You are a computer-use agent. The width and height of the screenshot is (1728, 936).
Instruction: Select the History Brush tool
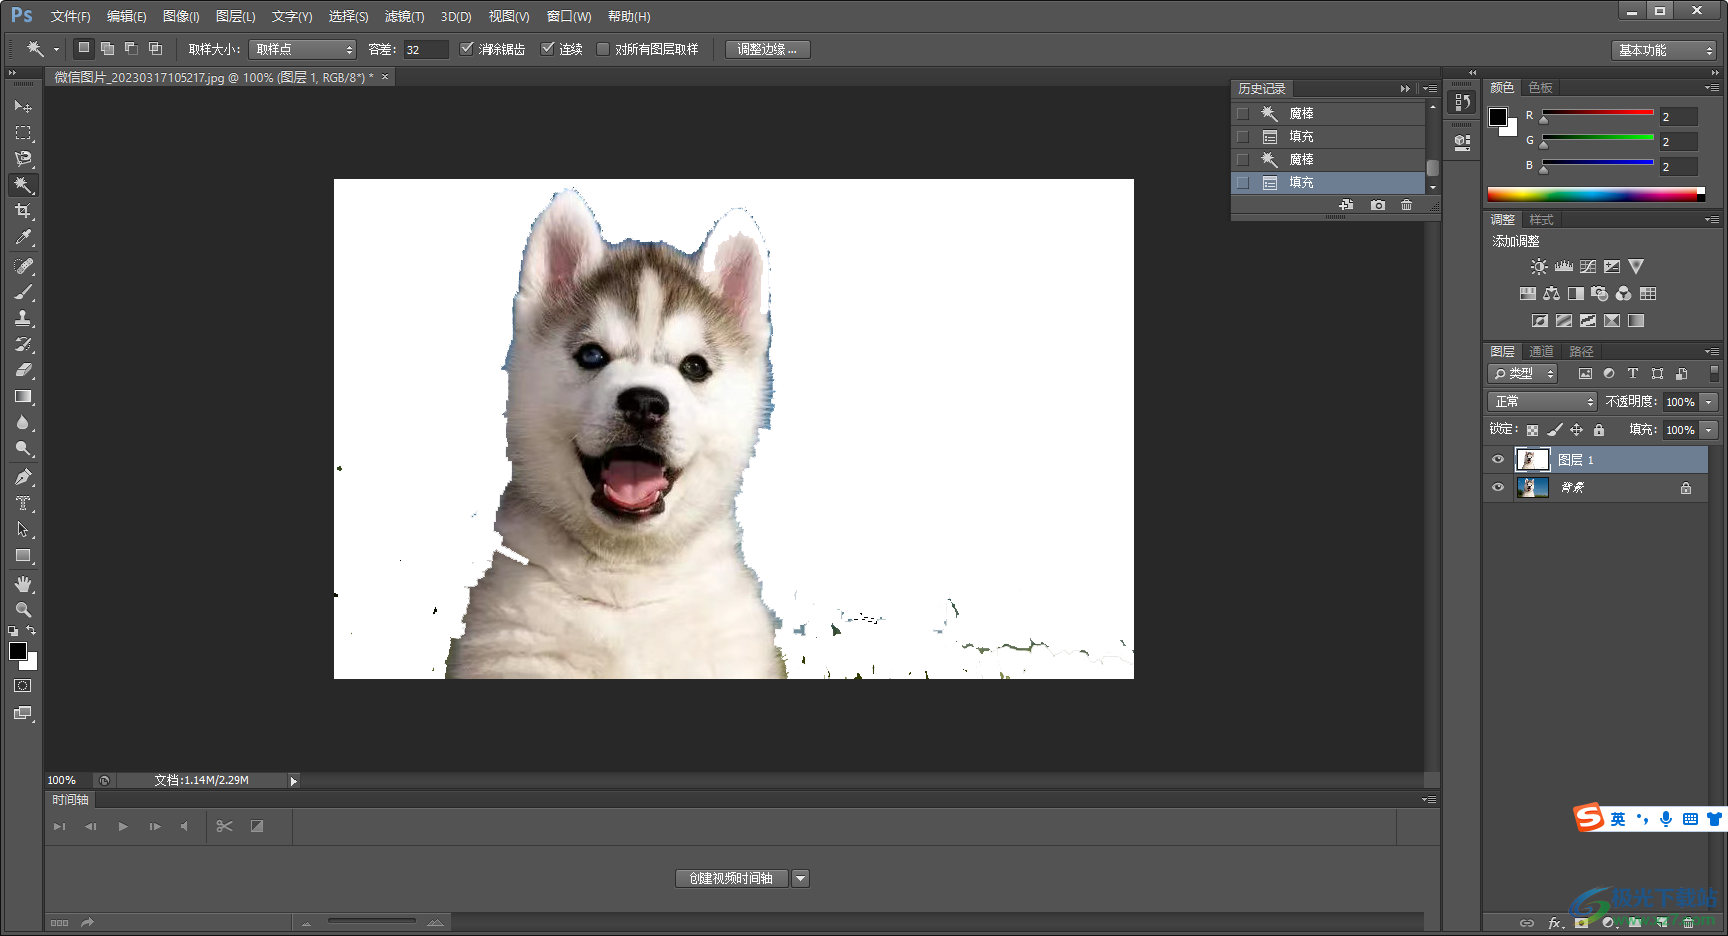coord(23,344)
